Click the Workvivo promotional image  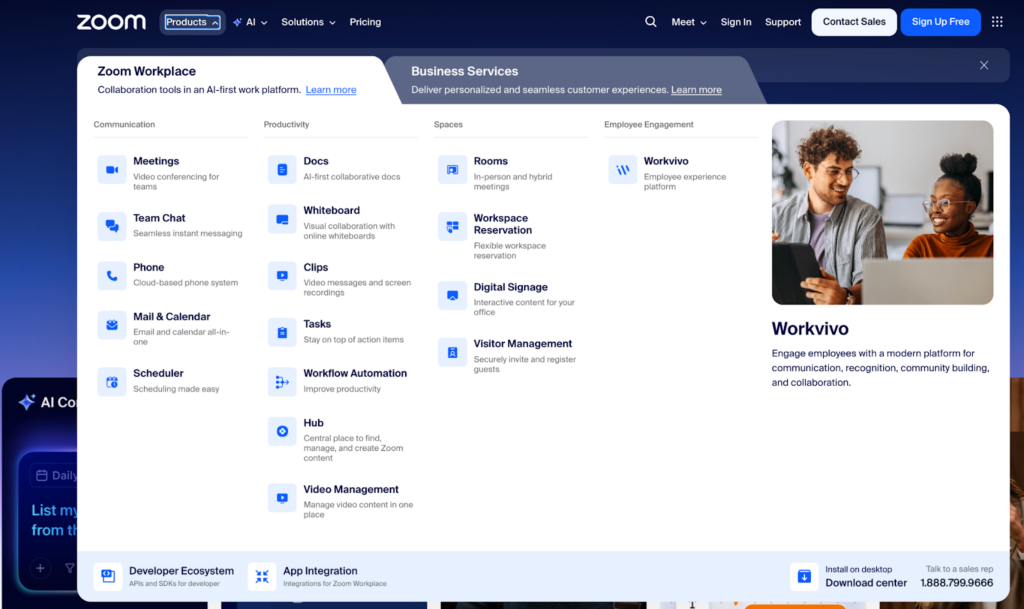[882, 212]
